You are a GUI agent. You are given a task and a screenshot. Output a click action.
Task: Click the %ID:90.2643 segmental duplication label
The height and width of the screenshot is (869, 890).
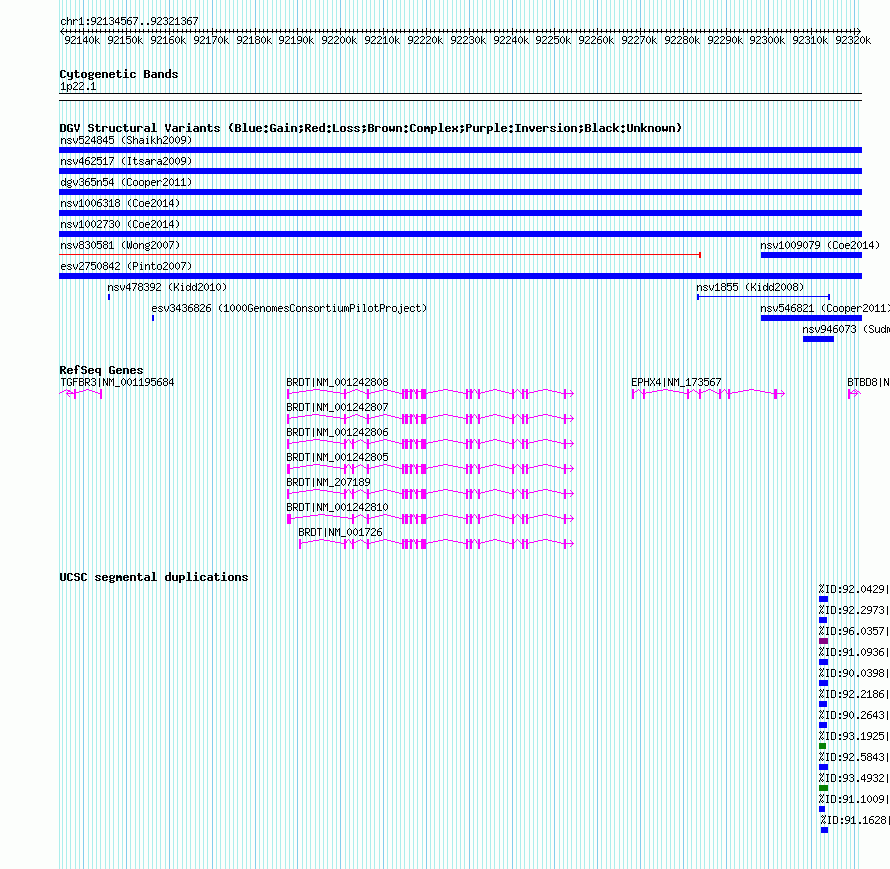854,715
